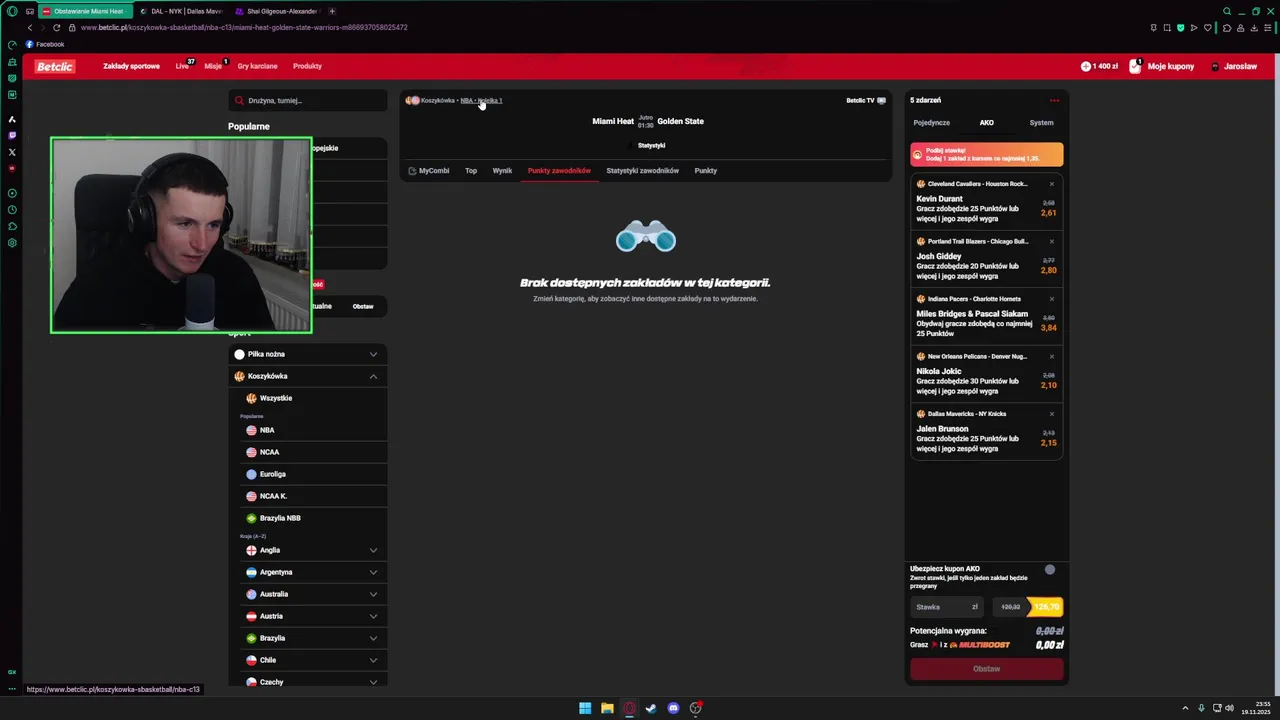Open the X sidebar icon
The width and height of the screenshot is (1280, 720).
(x=12, y=152)
